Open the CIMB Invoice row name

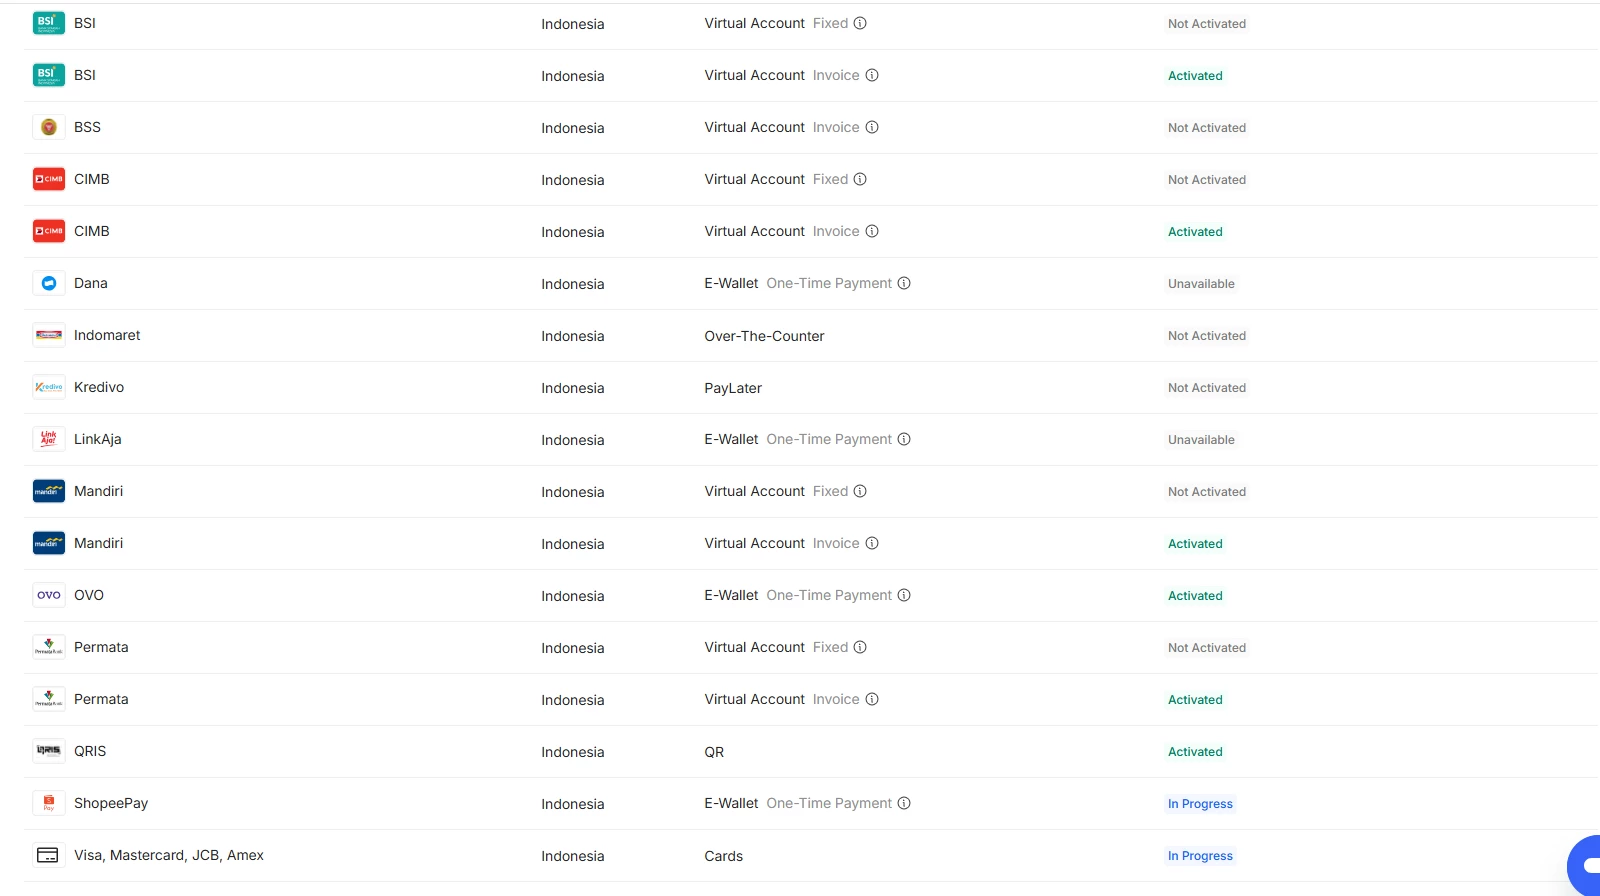[92, 231]
